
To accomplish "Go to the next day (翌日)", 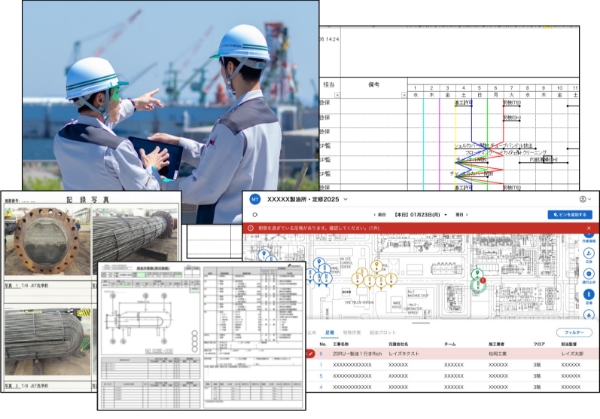I will coord(462,215).
